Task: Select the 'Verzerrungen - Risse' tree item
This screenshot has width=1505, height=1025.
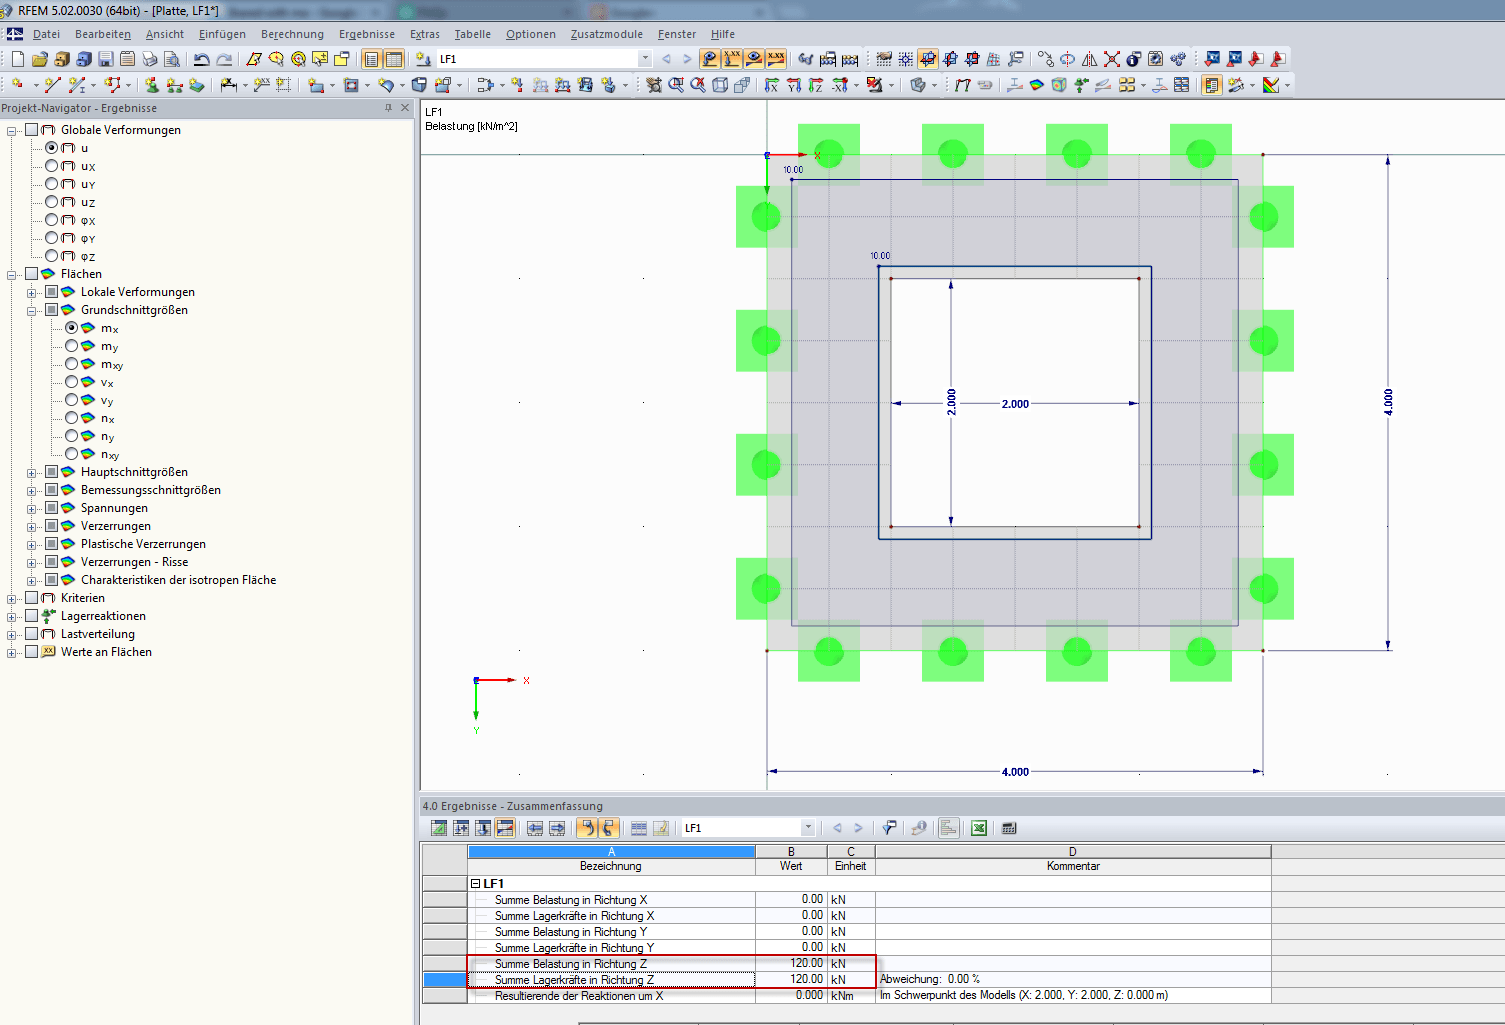Action: click(134, 562)
